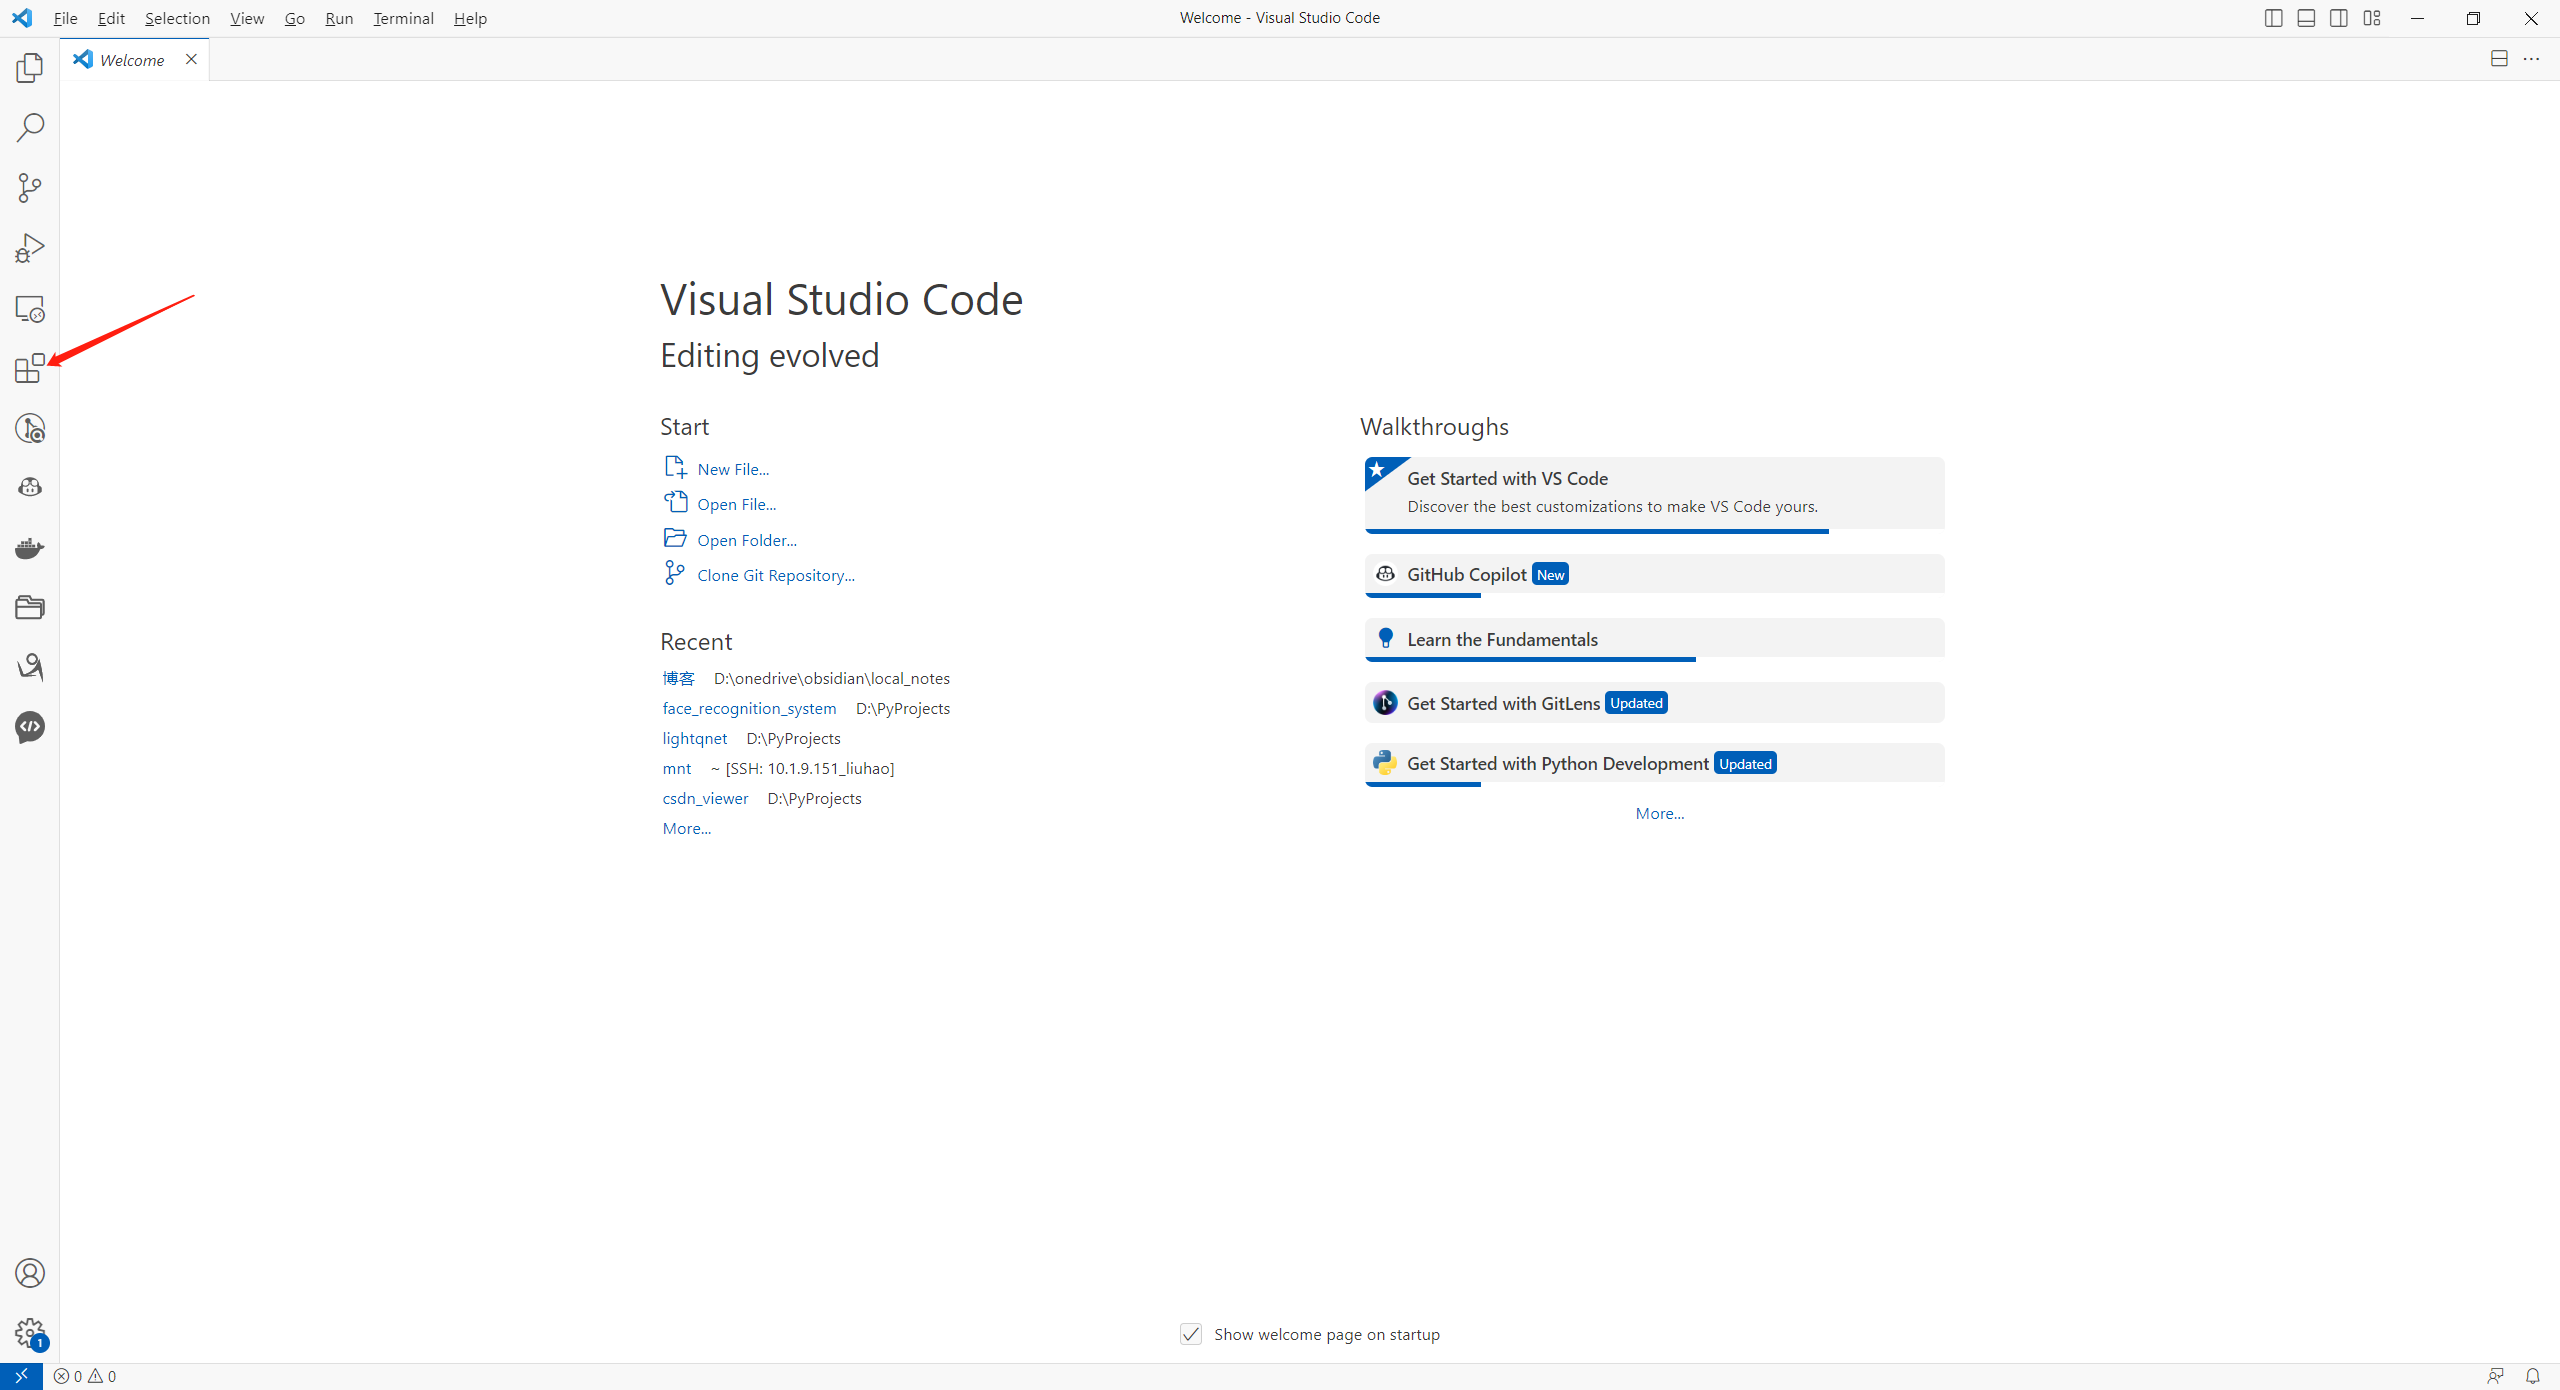
Task: Open the View menu
Action: [x=247, y=18]
